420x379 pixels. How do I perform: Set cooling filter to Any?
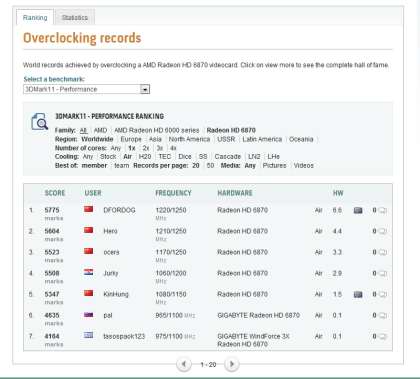(x=88, y=157)
